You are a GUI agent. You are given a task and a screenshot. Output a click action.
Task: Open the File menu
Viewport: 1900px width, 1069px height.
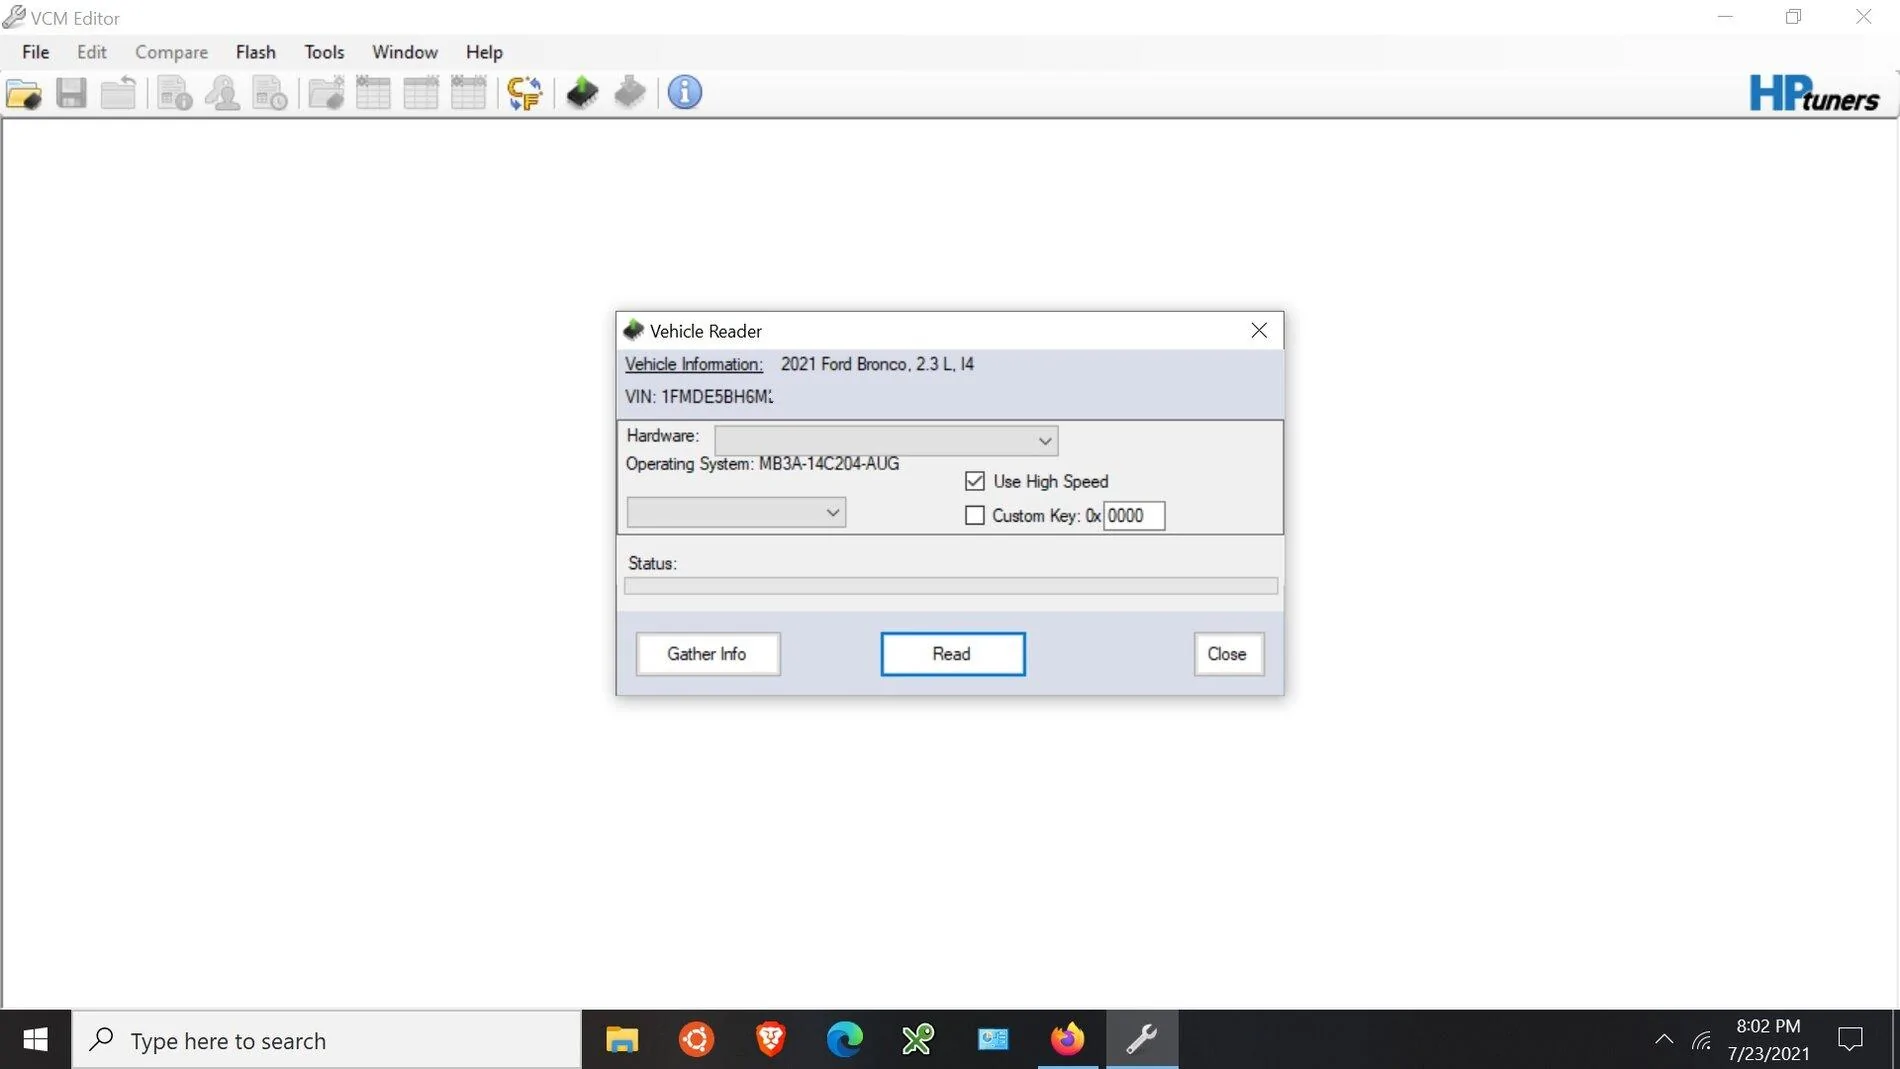click(35, 52)
